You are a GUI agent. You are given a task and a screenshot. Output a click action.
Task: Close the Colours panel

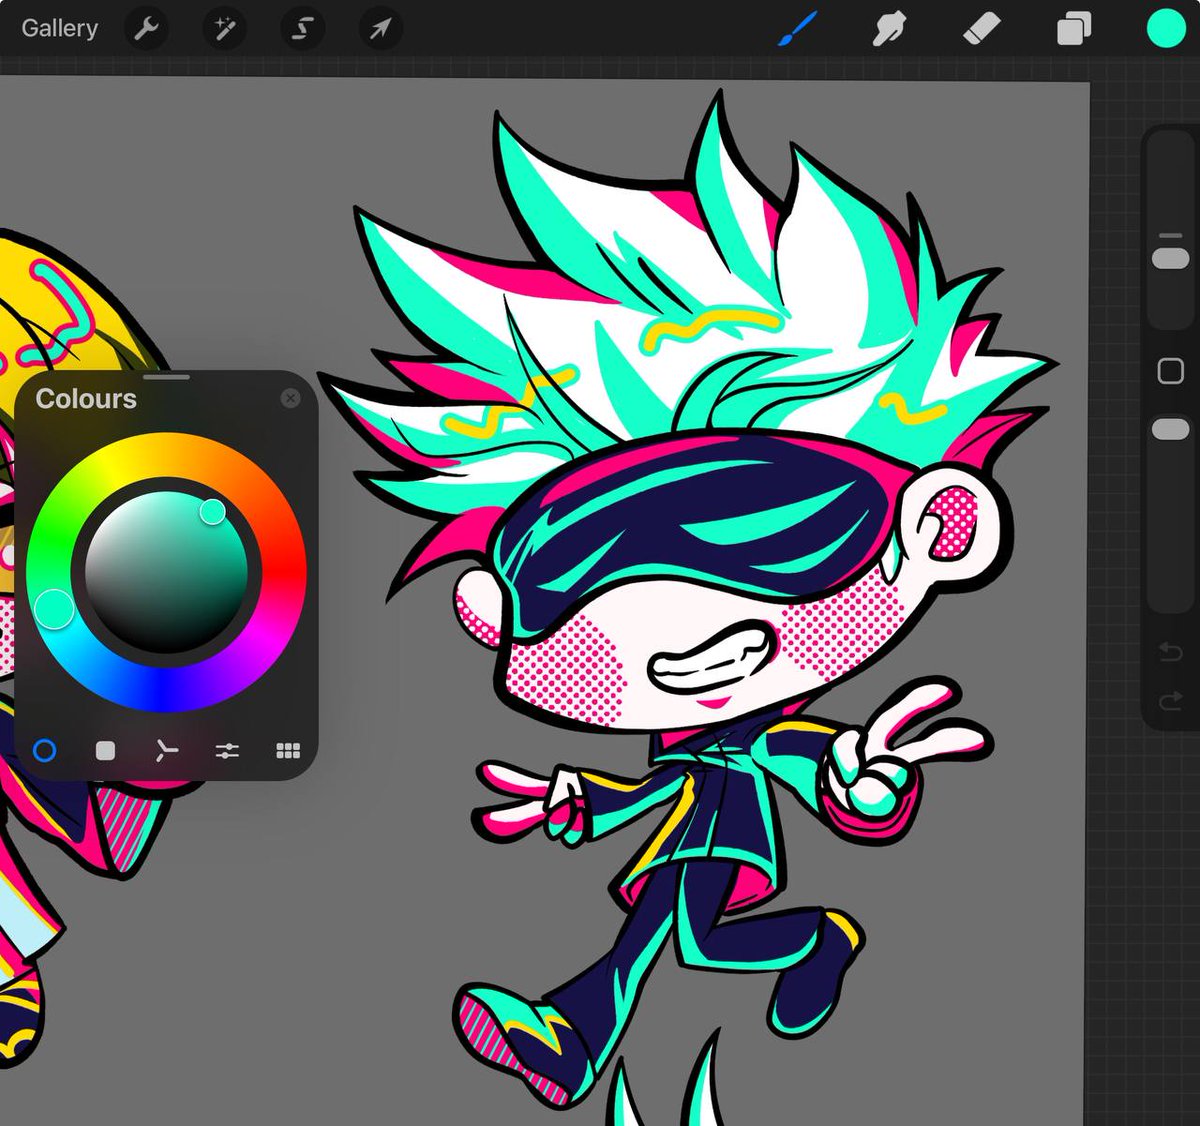click(x=291, y=398)
